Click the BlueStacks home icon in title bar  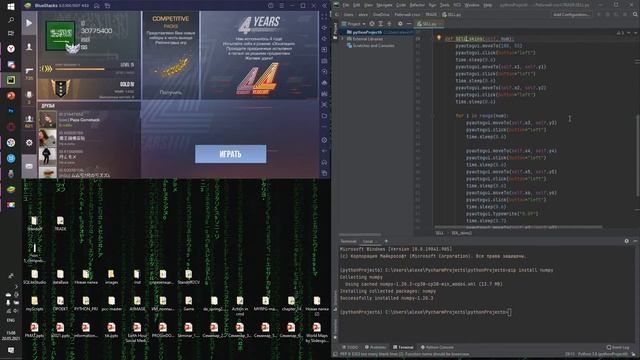coord(97,6)
